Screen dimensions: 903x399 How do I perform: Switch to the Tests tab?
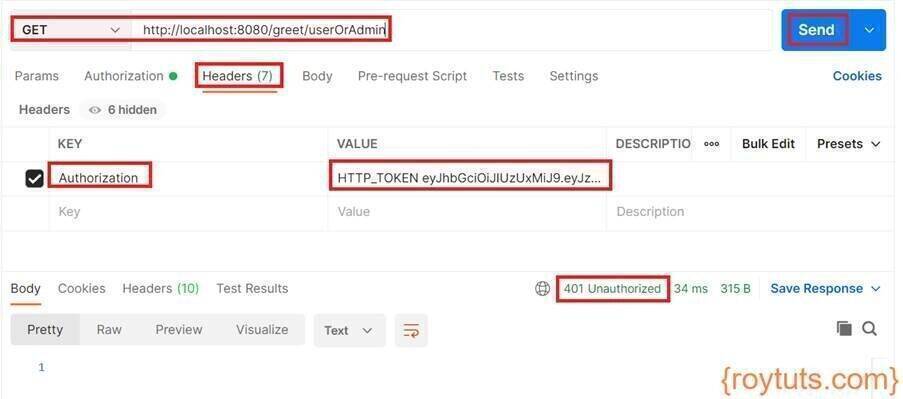tap(508, 76)
